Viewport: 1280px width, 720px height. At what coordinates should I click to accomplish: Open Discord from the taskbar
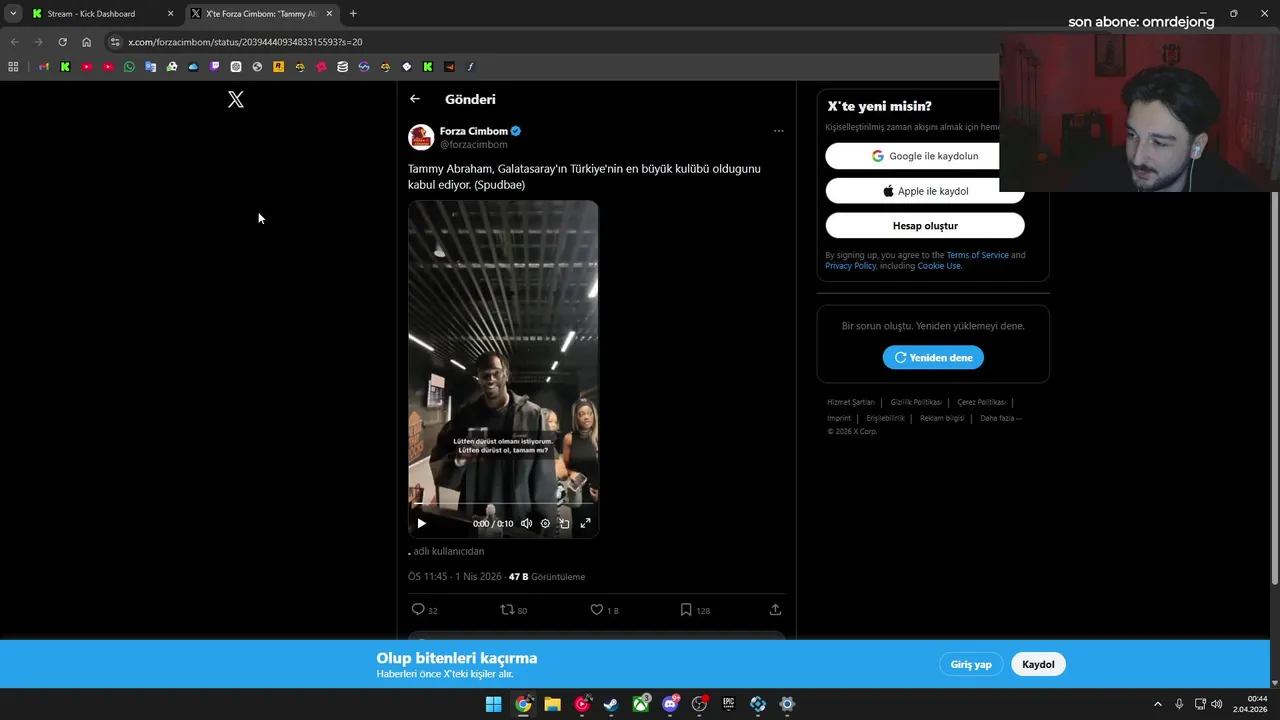pyautogui.click(x=670, y=704)
